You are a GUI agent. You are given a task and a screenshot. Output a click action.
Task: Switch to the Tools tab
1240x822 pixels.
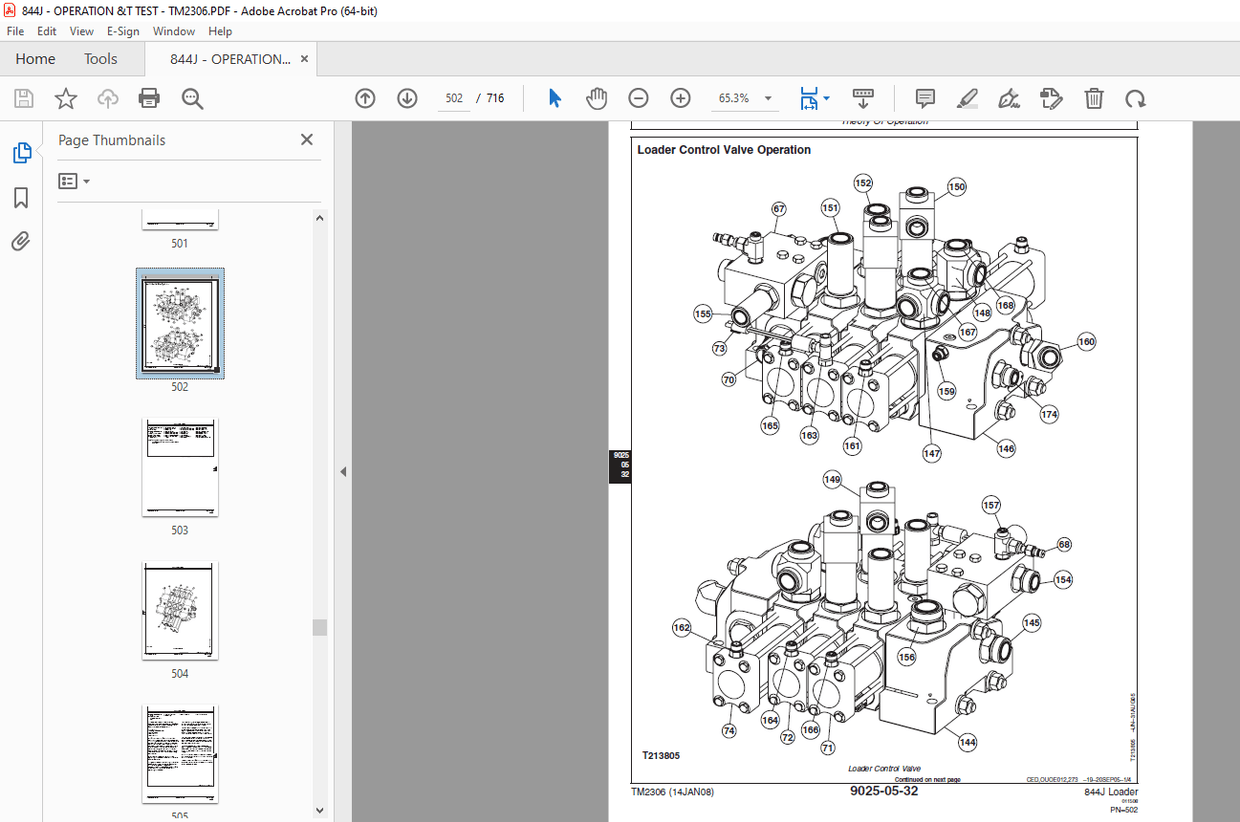tap(100, 59)
